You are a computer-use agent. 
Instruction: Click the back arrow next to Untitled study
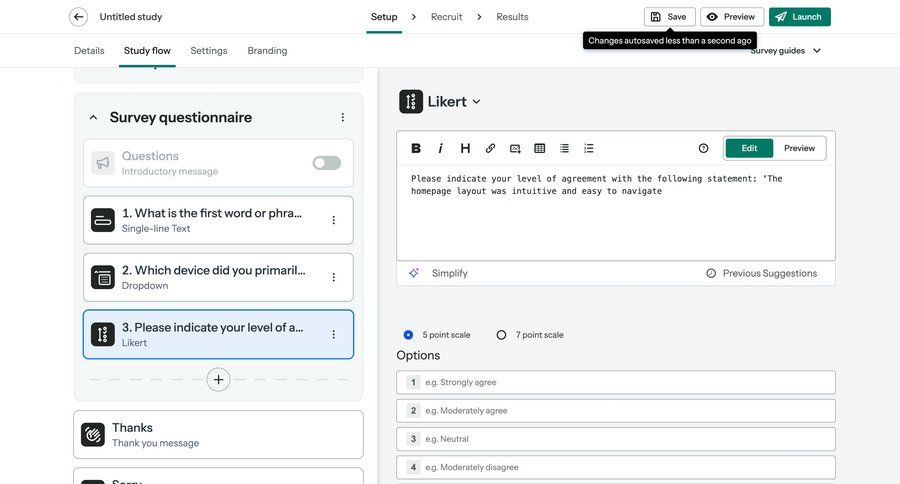78,17
